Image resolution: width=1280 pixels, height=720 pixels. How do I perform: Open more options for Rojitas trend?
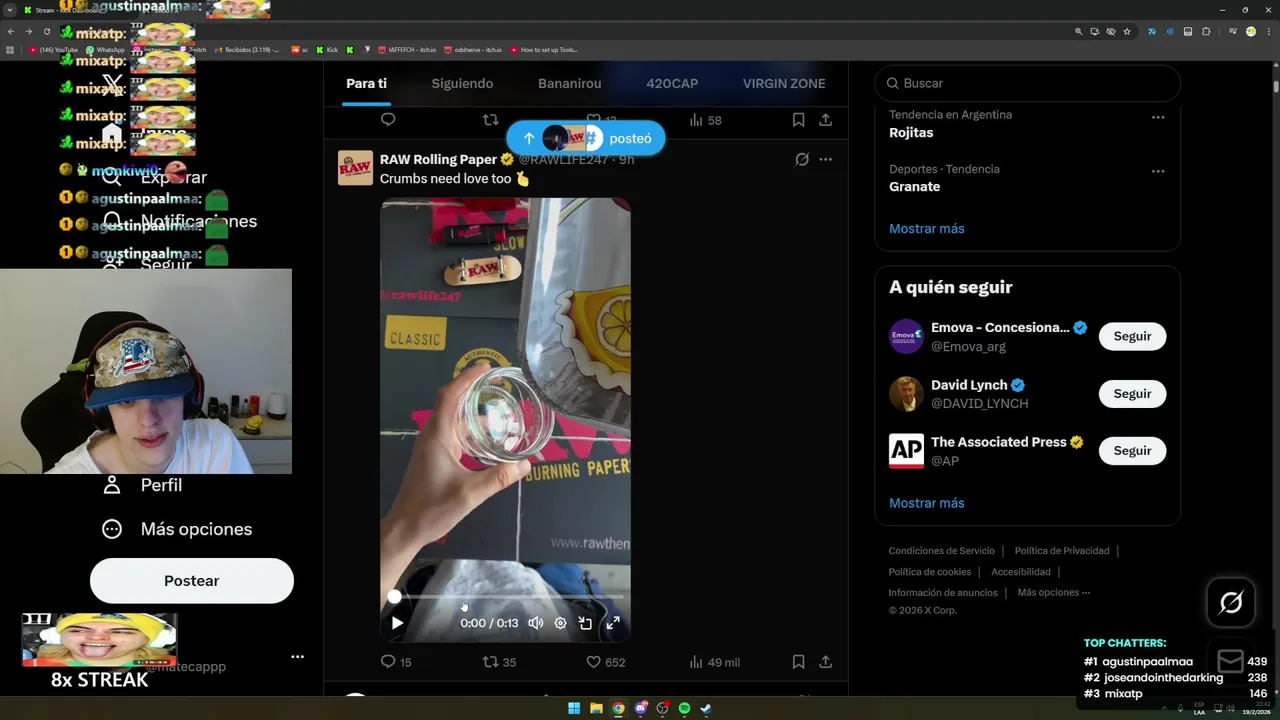[x=1157, y=117]
